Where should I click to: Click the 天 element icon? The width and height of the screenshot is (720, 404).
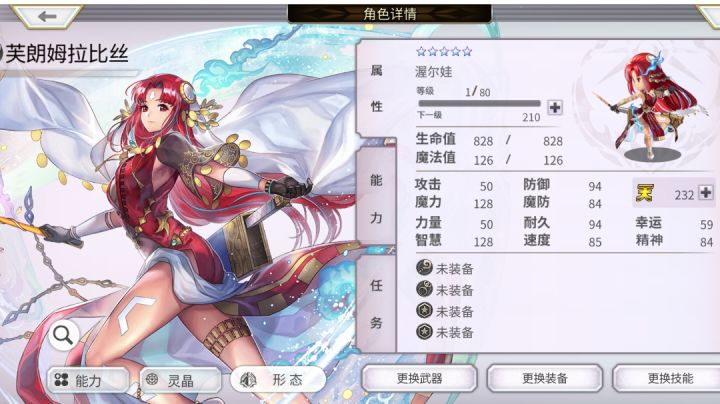click(x=645, y=193)
